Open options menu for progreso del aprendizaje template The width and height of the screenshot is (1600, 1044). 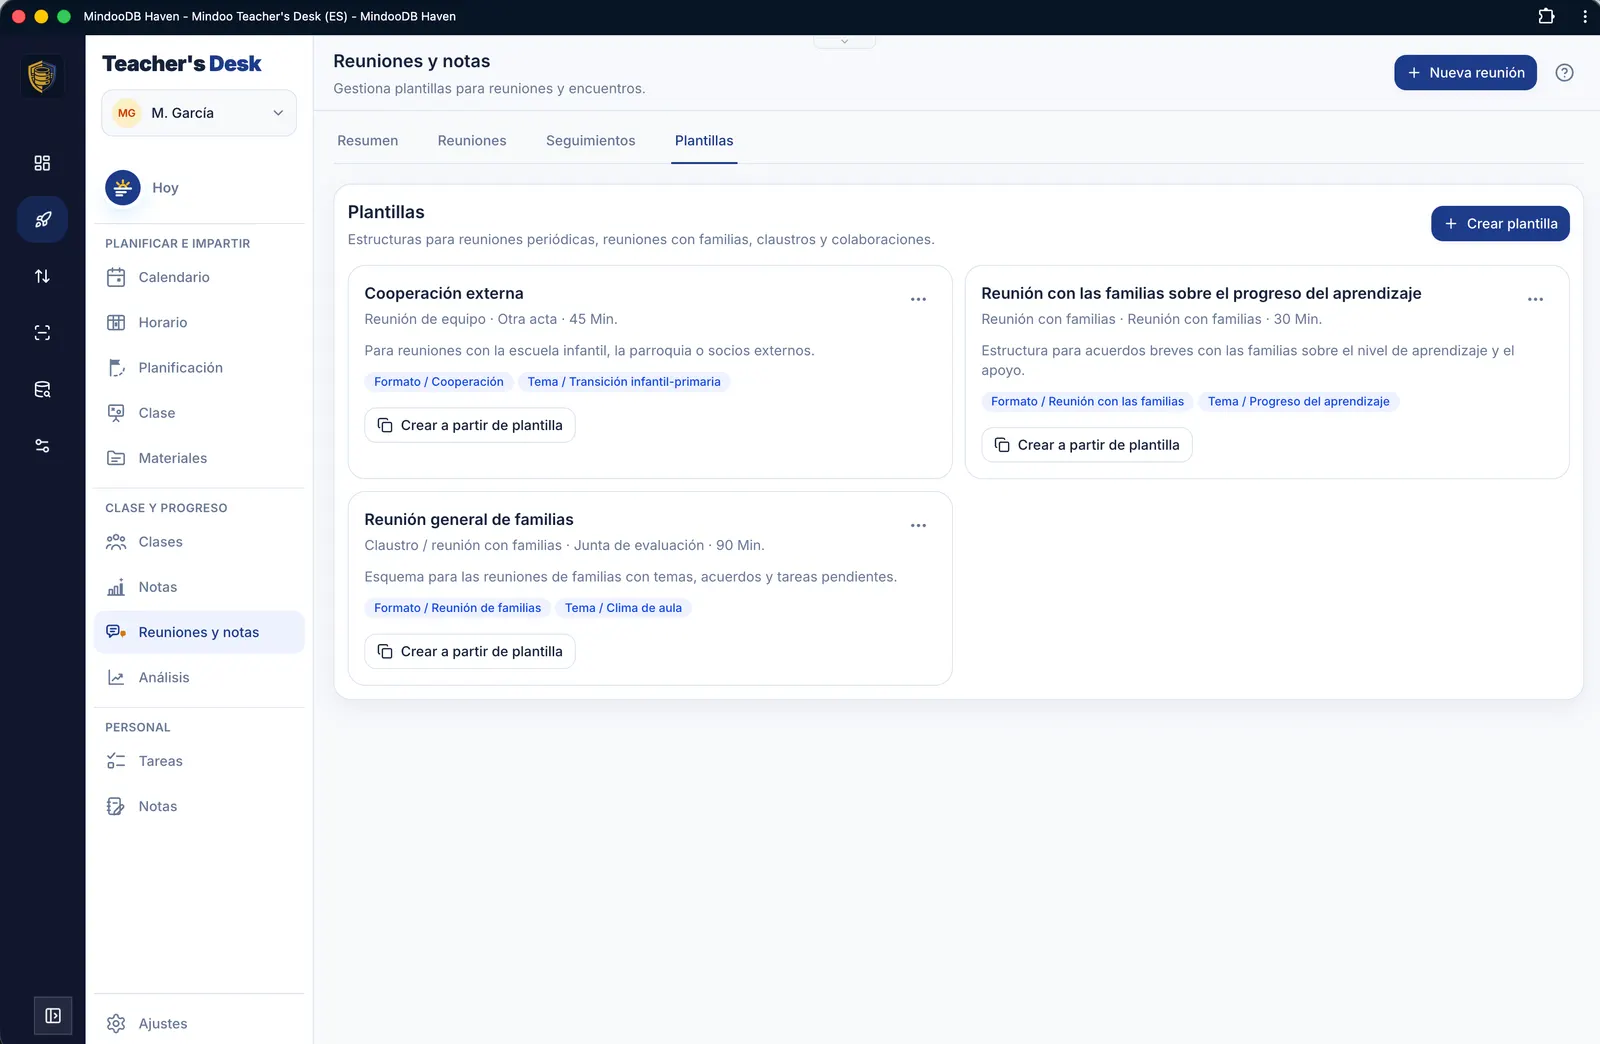click(x=1535, y=299)
